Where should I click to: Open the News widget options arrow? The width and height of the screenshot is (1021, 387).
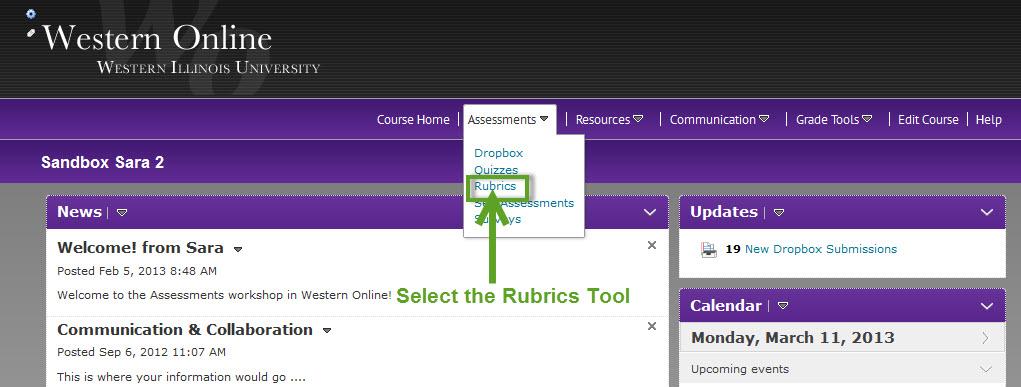point(122,212)
